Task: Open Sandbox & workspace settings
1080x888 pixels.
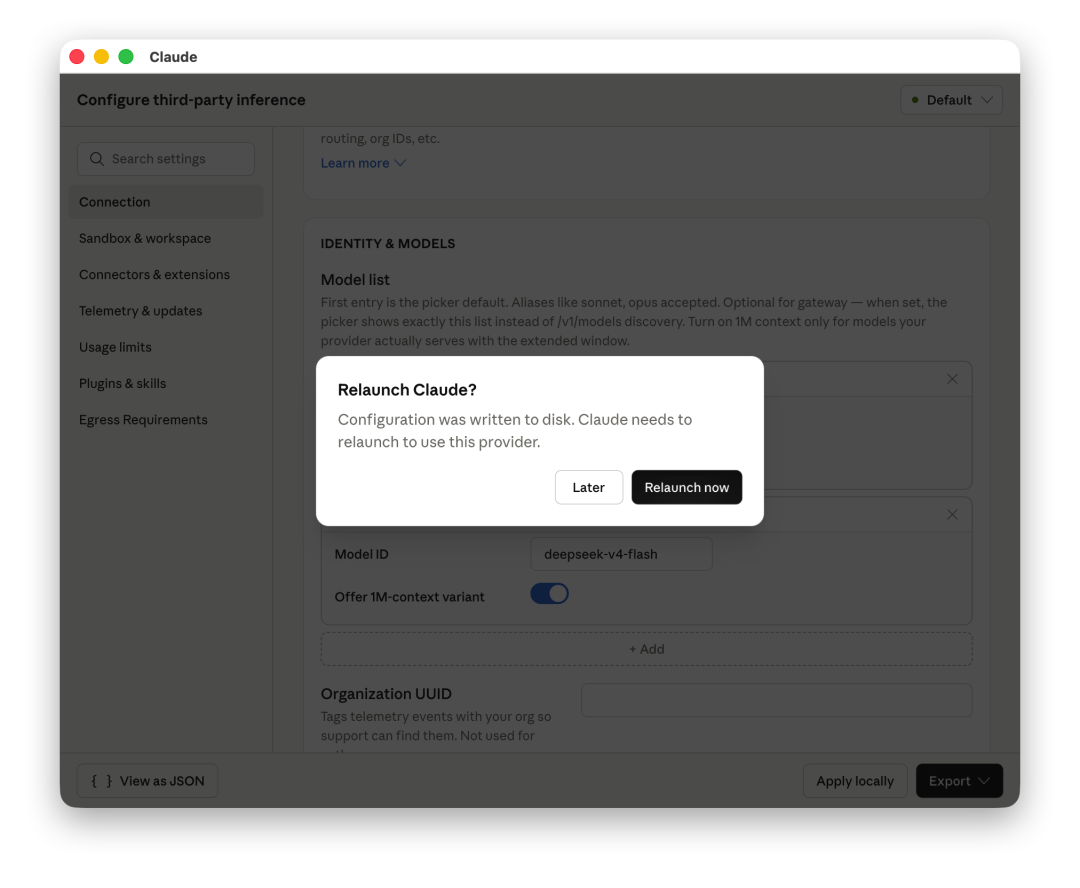Action: point(145,238)
